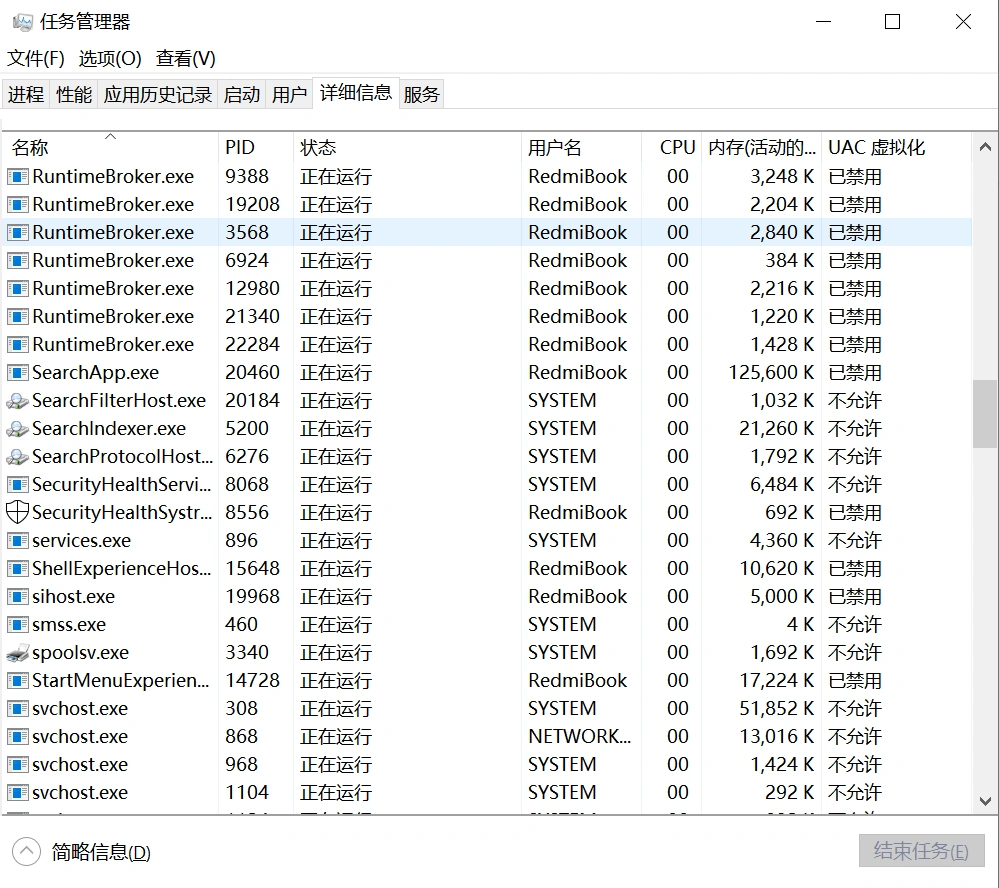Click the 结束任务 button
Image resolution: width=999 pixels, height=888 pixels.
coord(919,851)
